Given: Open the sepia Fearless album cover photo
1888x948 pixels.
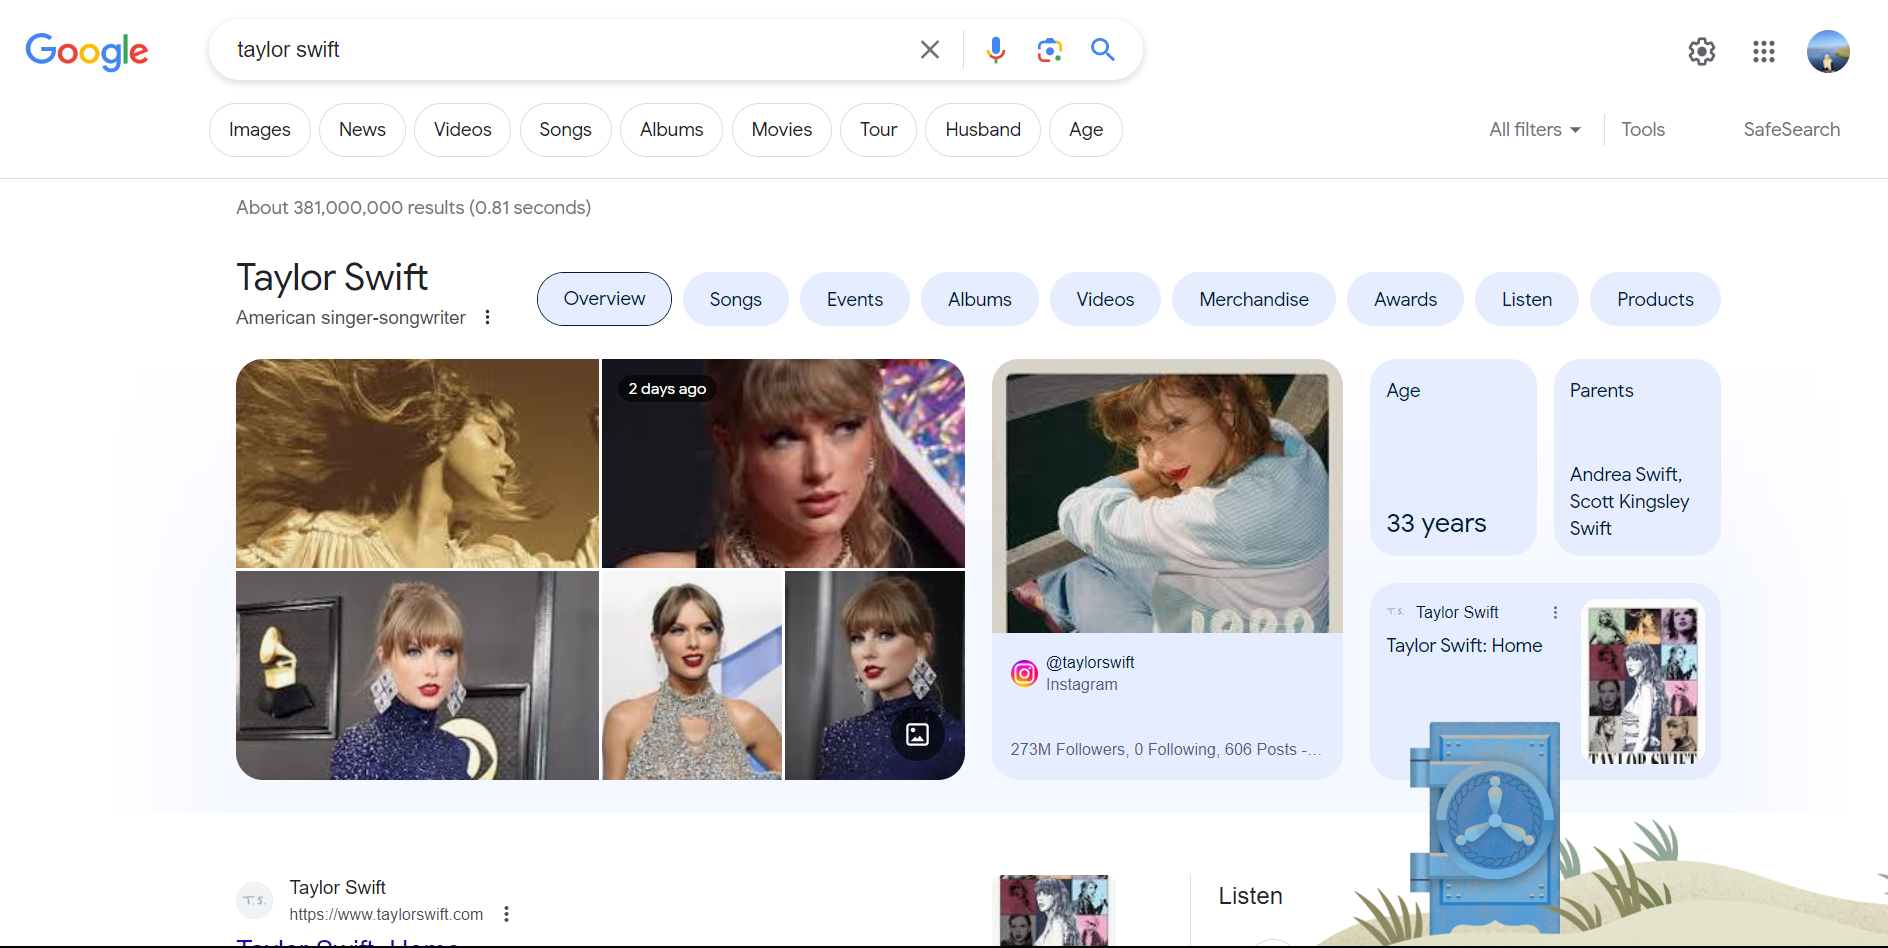Looking at the screenshot, I should click(417, 463).
